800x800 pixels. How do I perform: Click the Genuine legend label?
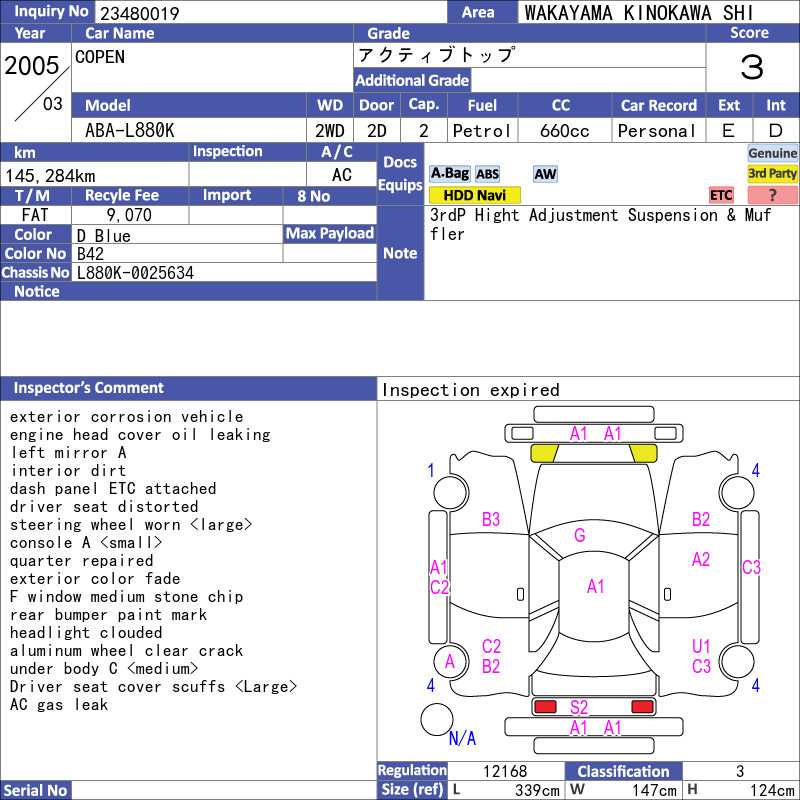coord(772,153)
